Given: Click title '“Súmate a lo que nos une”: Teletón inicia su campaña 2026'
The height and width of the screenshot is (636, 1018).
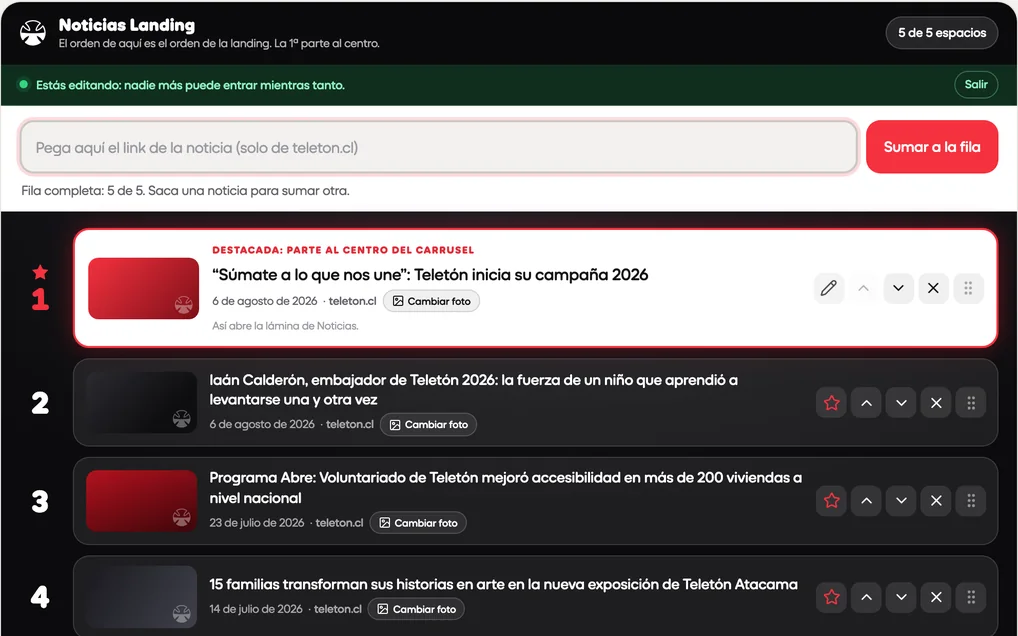Looking at the screenshot, I should [x=430, y=275].
